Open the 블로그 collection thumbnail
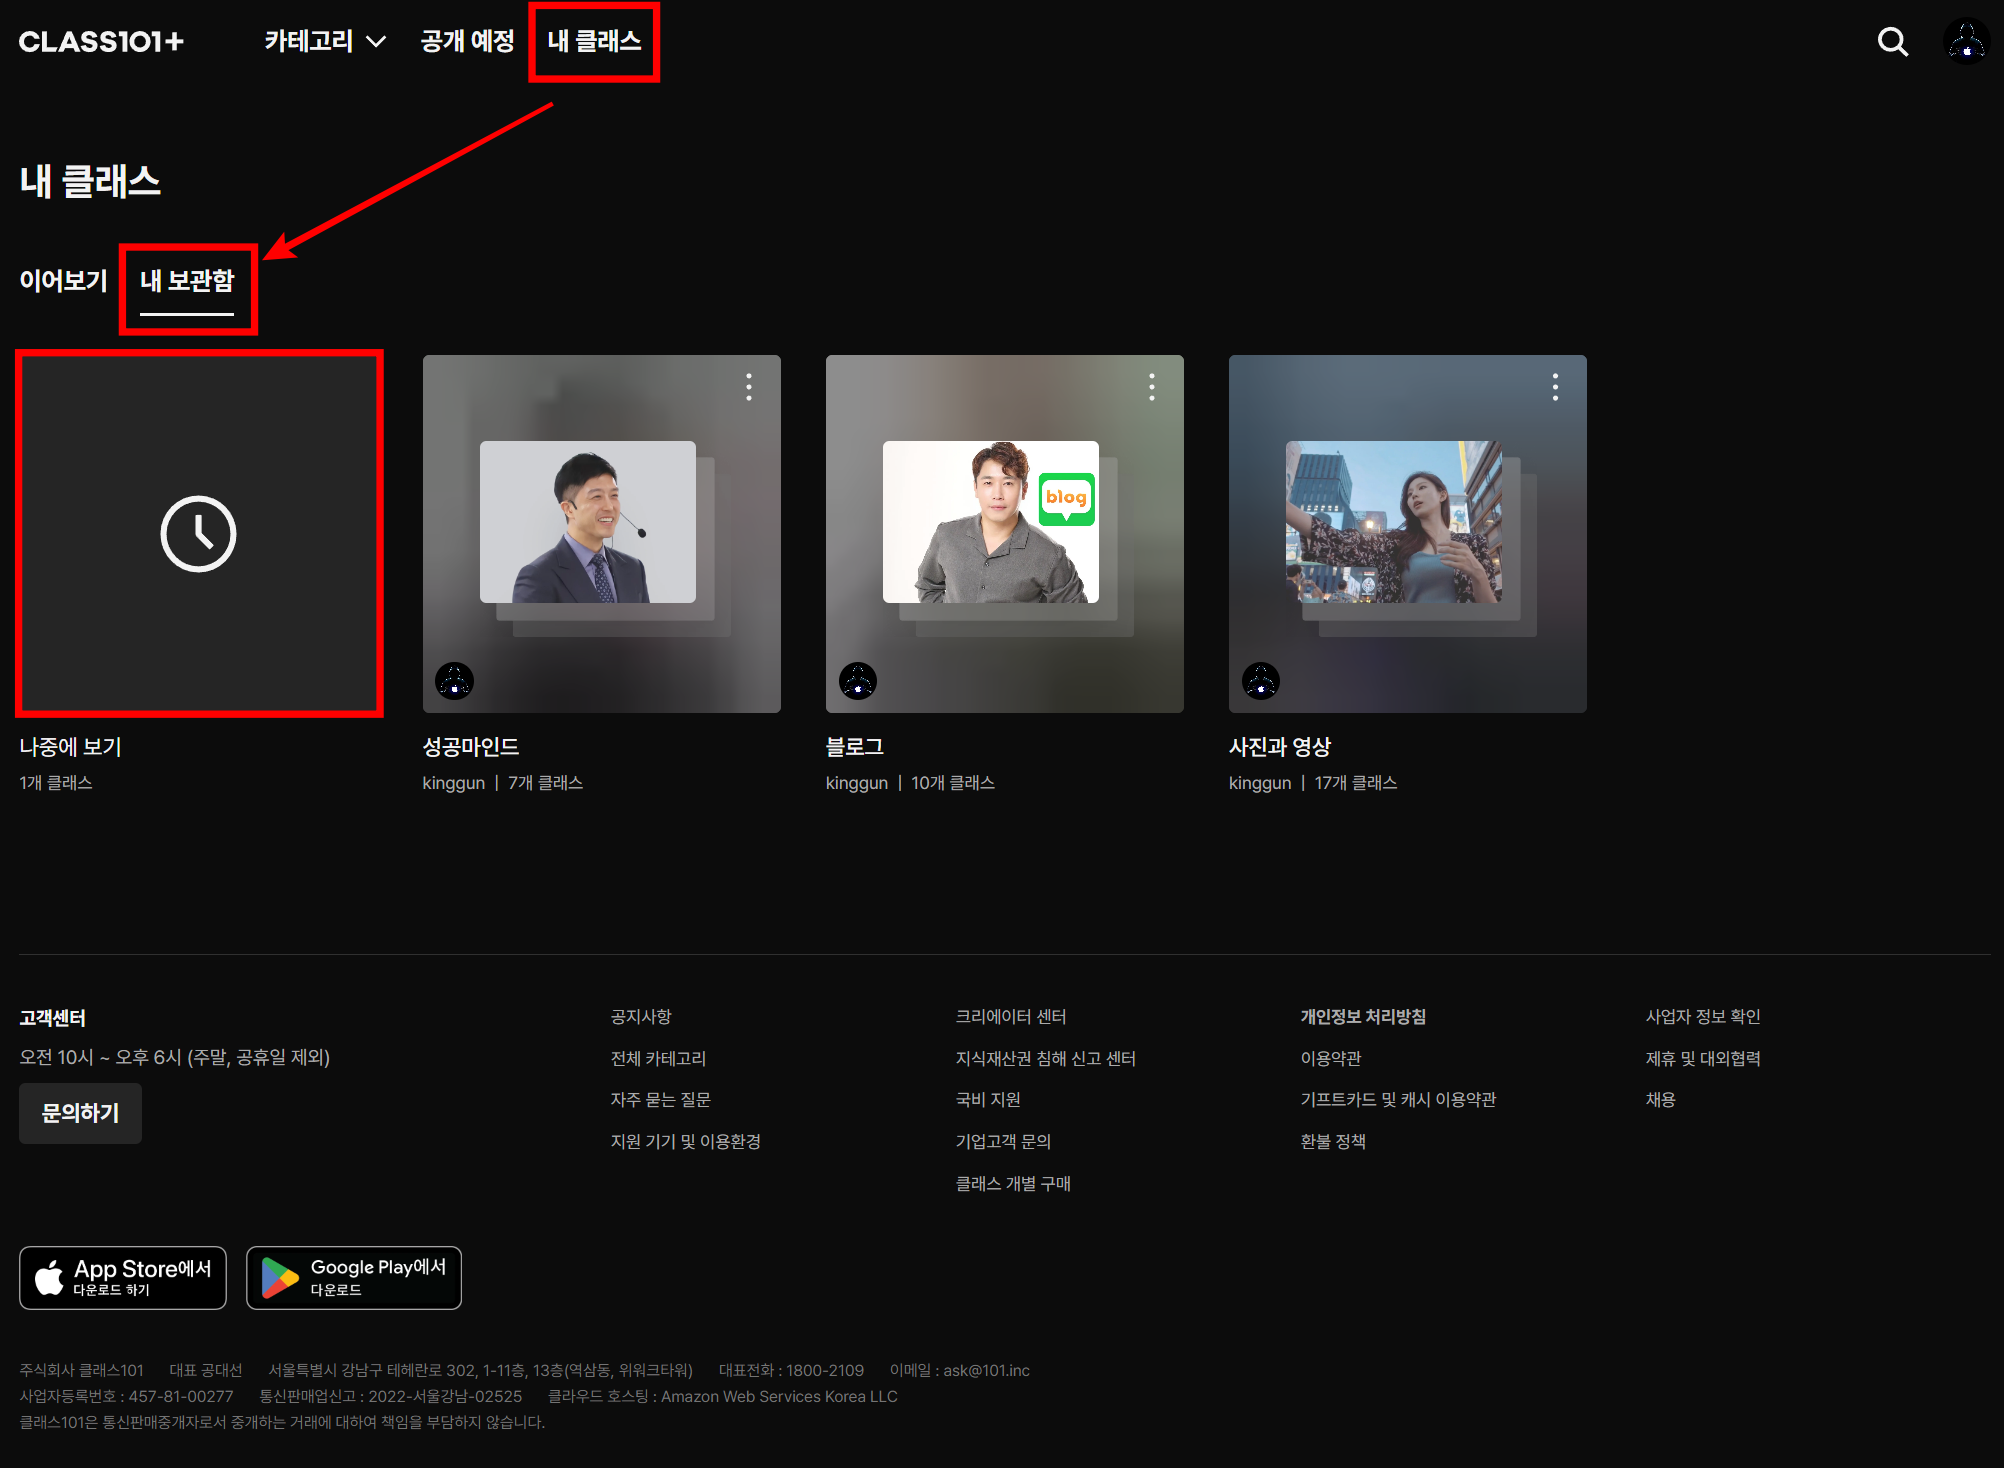Image resolution: width=2004 pixels, height=1468 pixels. [x=1004, y=533]
